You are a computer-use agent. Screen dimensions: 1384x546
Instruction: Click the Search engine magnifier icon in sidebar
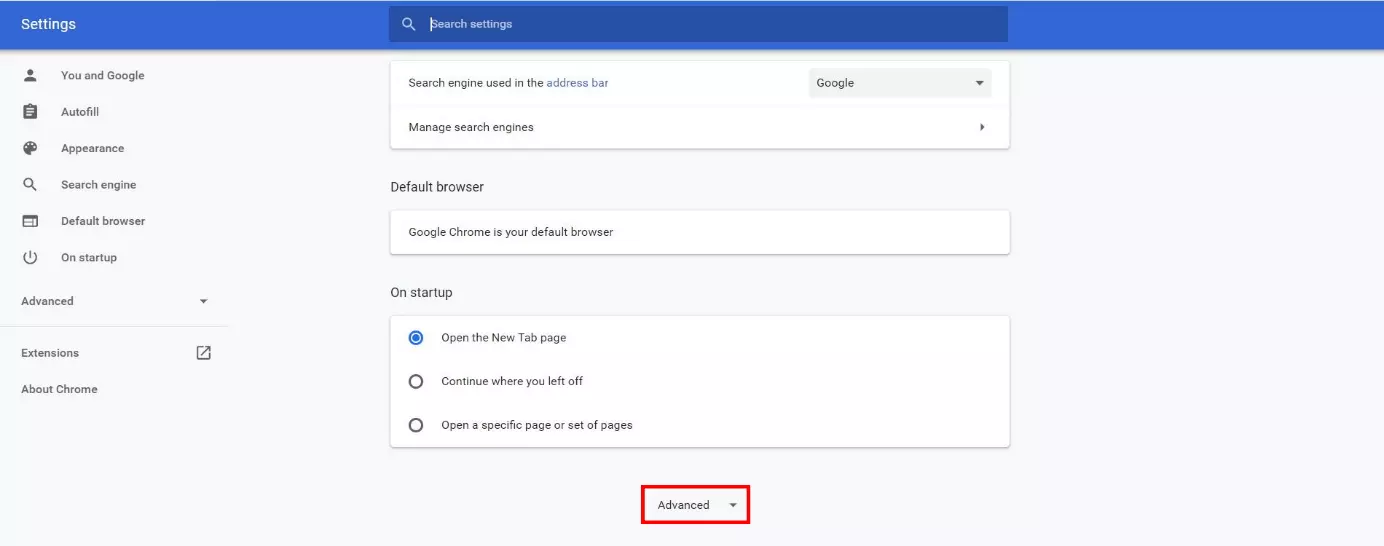30,185
